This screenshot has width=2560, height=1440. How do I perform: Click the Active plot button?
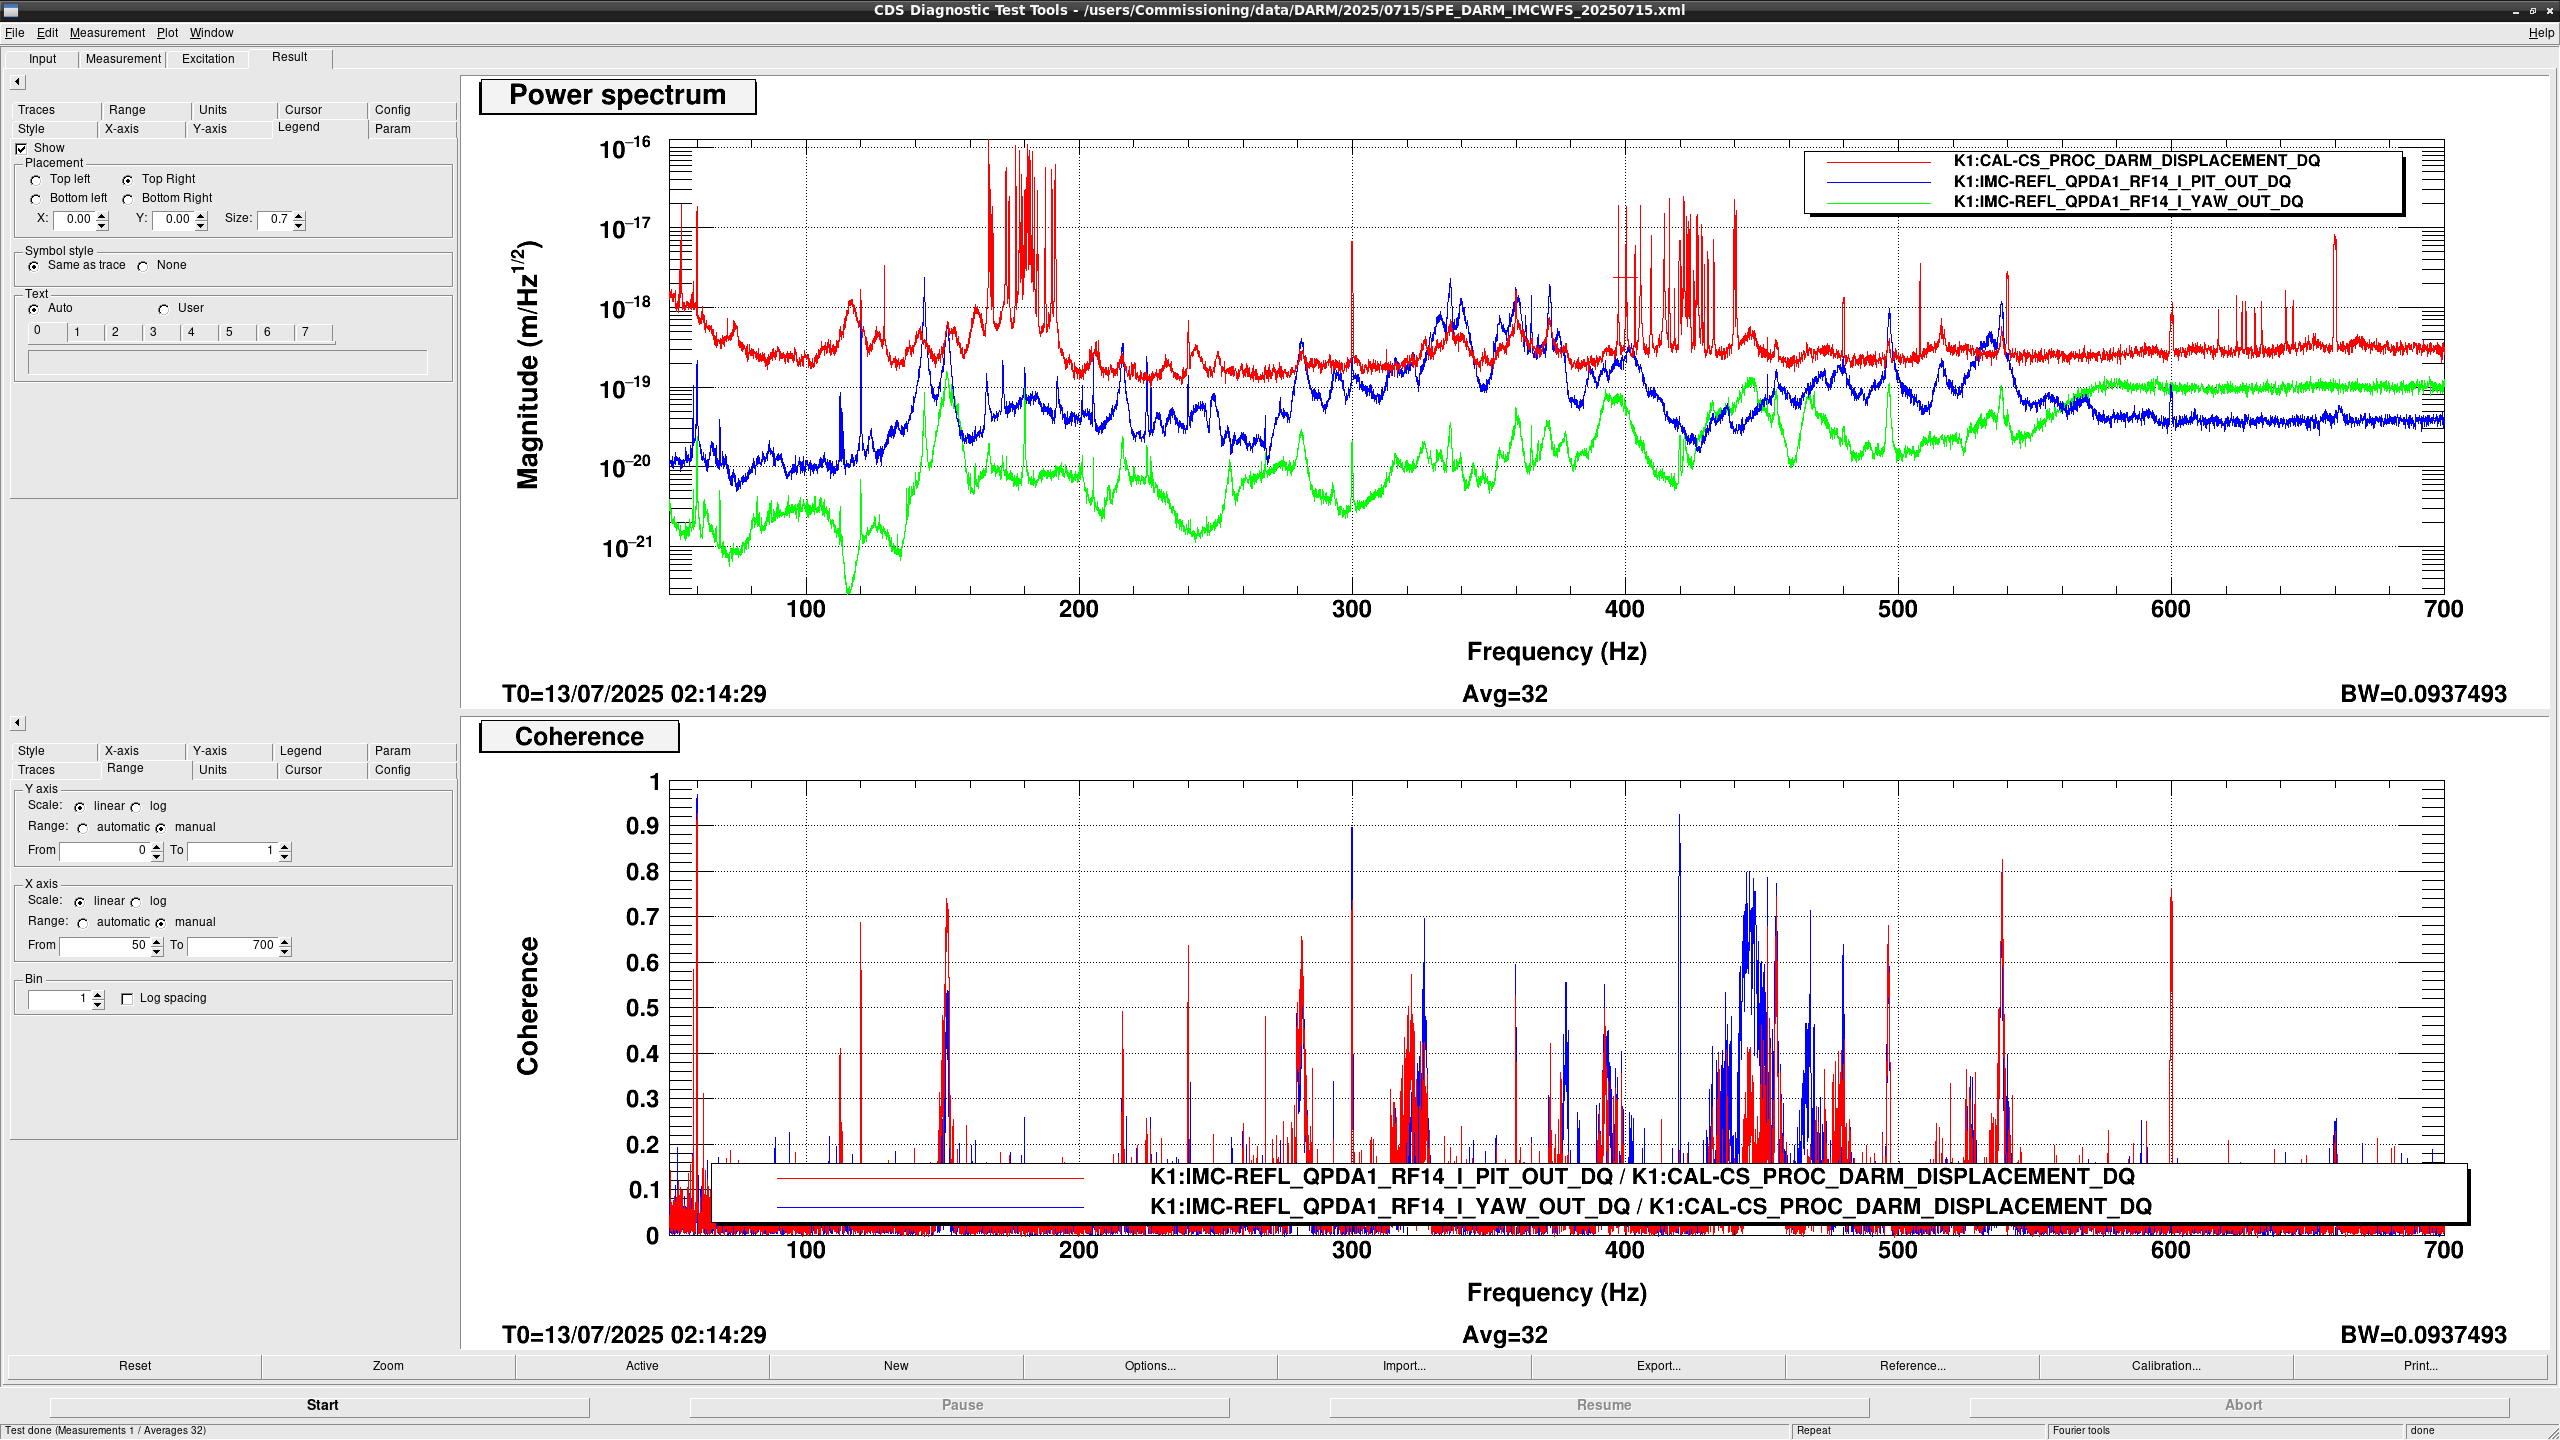(642, 1366)
